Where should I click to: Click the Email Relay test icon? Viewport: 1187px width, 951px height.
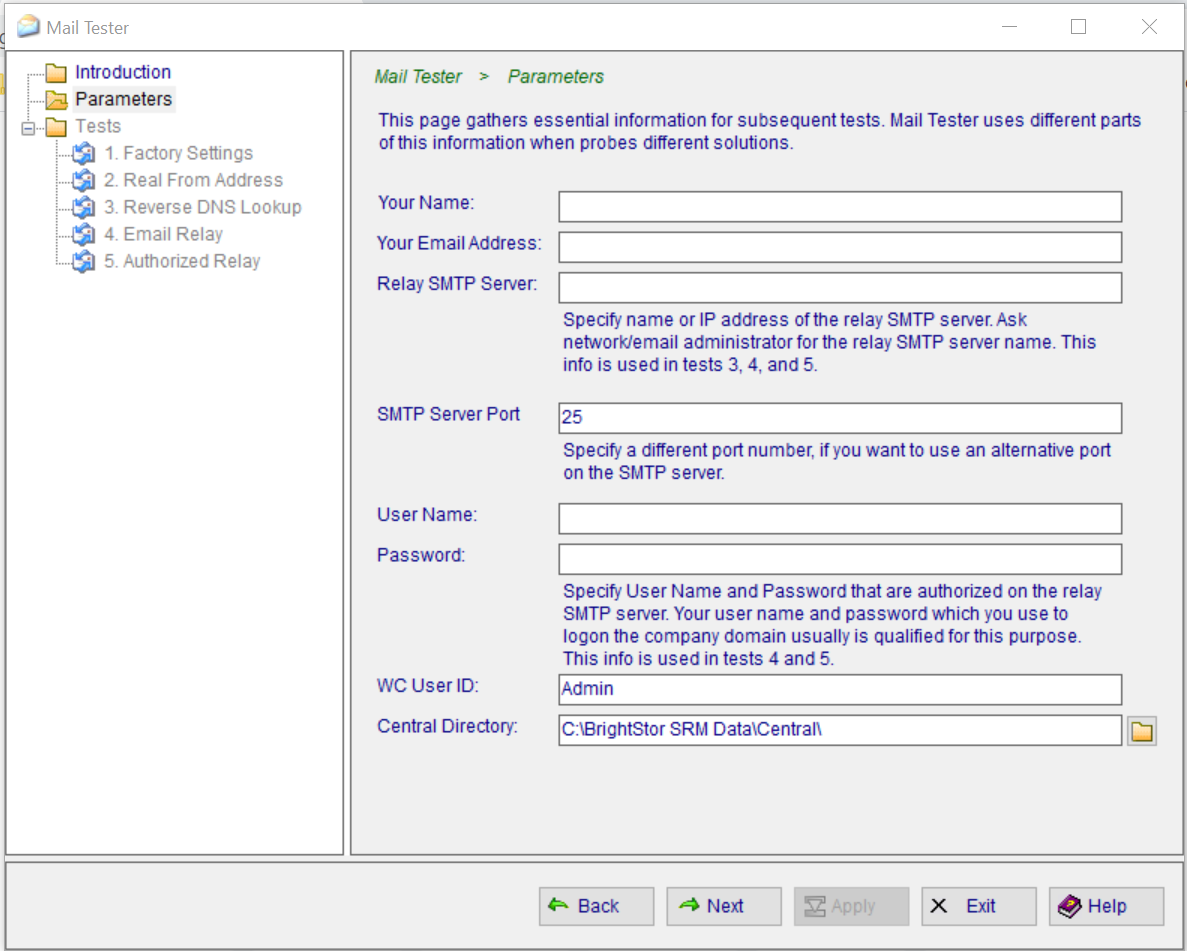click(x=84, y=235)
